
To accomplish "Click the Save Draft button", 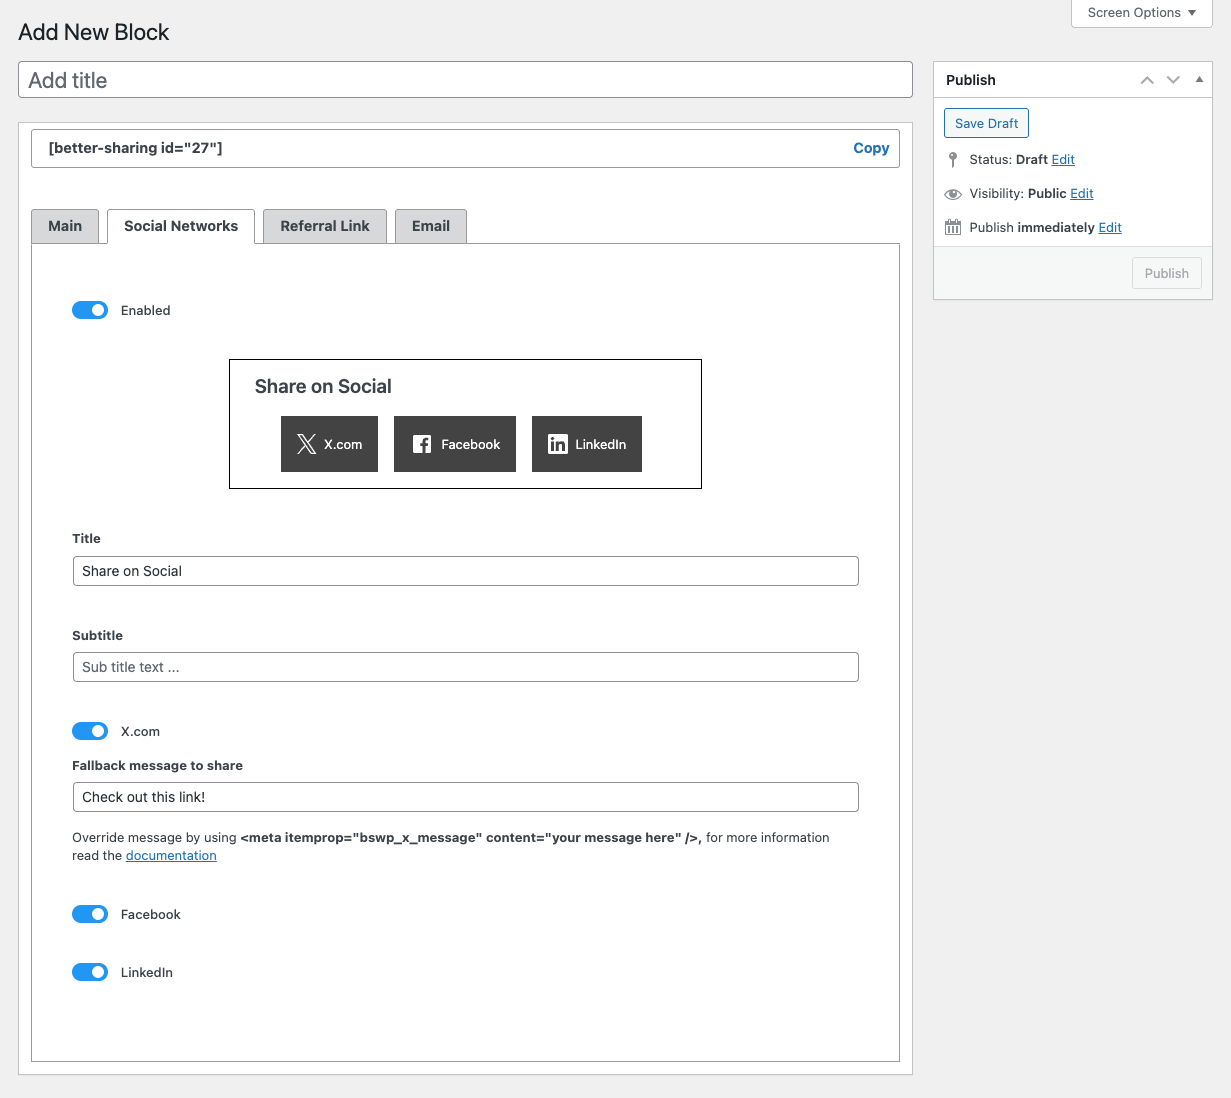I will 986,123.
